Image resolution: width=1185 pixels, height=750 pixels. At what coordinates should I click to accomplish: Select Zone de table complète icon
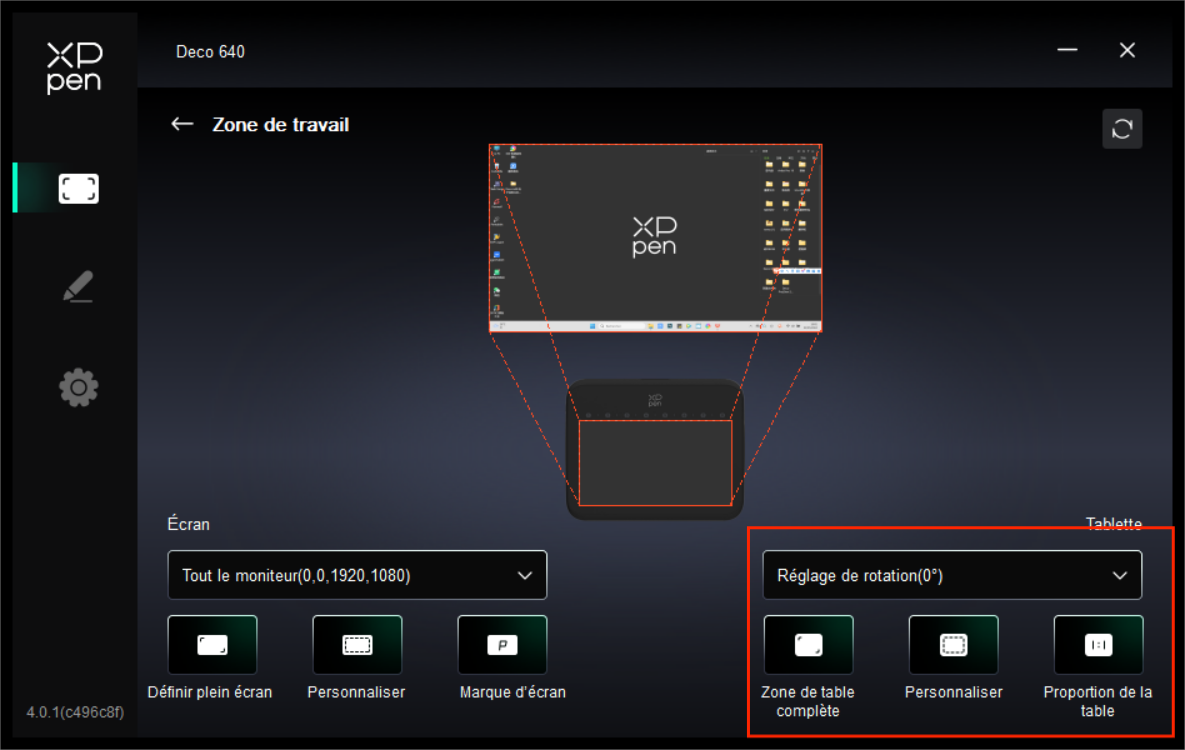pos(808,645)
